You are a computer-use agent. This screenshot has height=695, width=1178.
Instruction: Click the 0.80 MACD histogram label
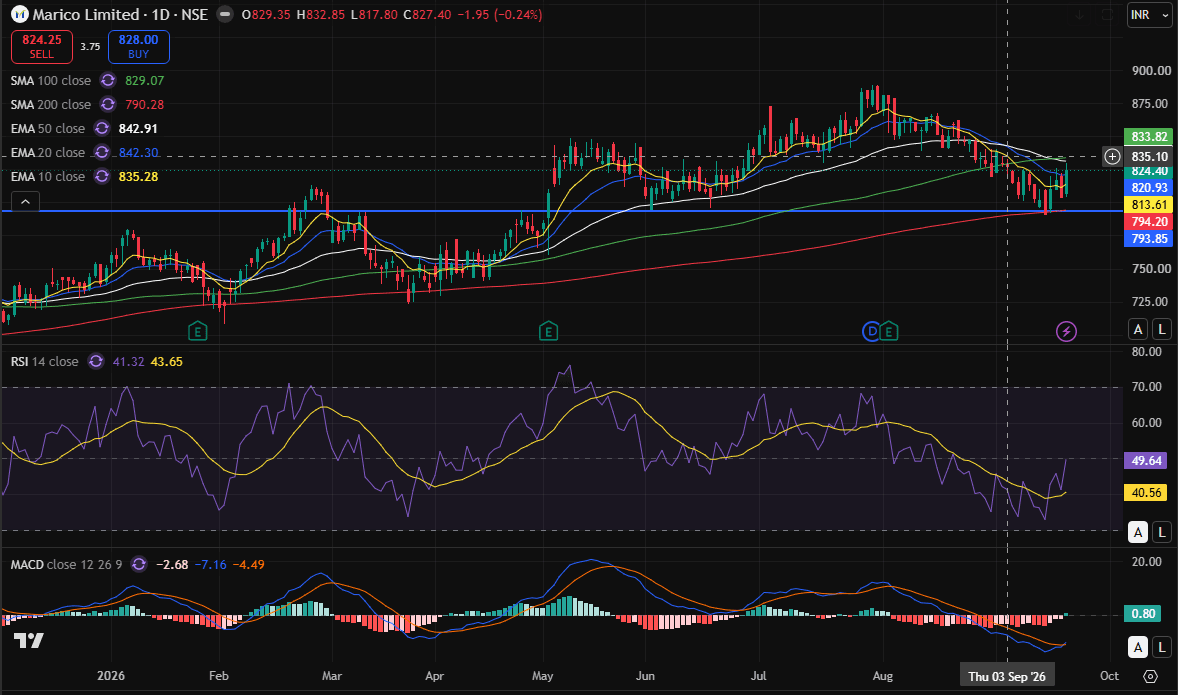click(x=1144, y=614)
